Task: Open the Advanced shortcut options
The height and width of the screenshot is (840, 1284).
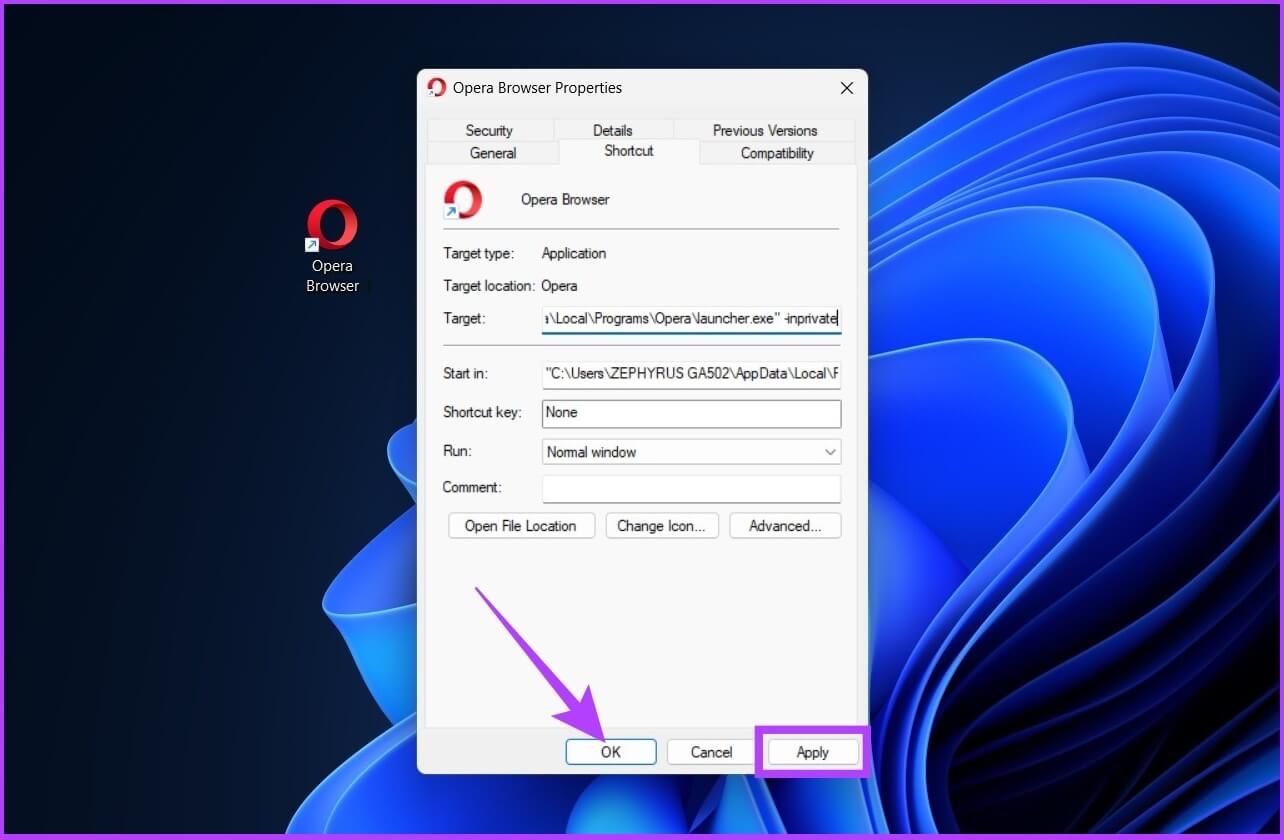Action: point(785,526)
